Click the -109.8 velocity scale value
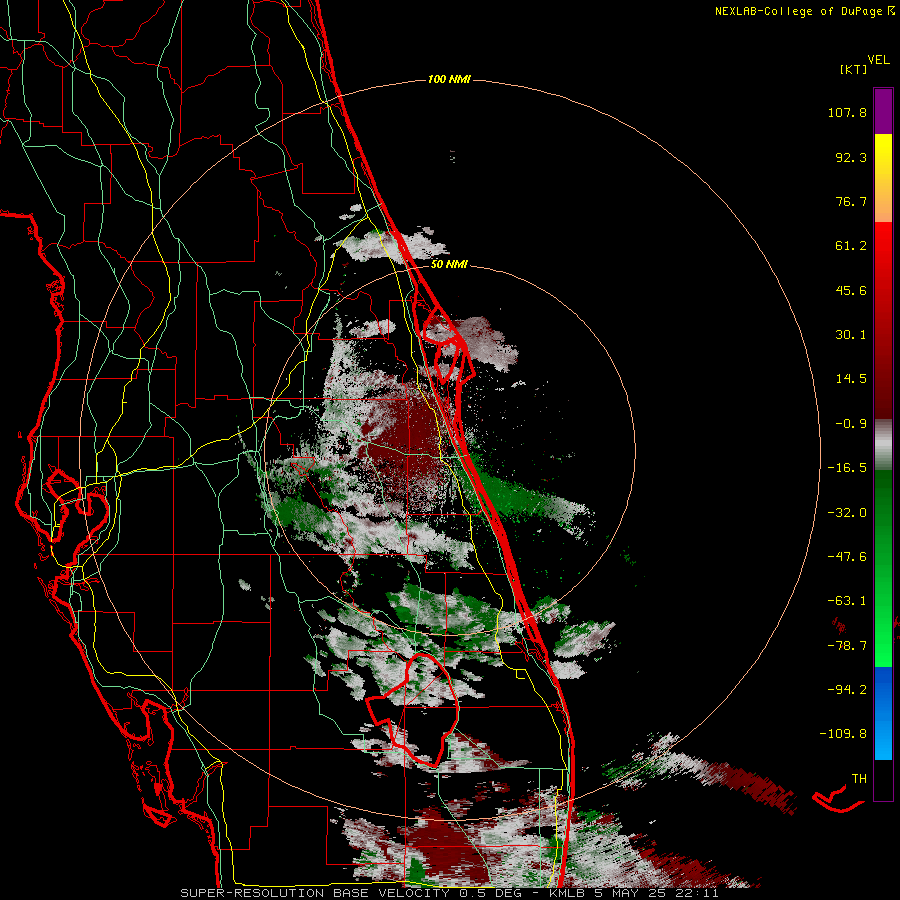This screenshot has width=900, height=900. coord(843,734)
